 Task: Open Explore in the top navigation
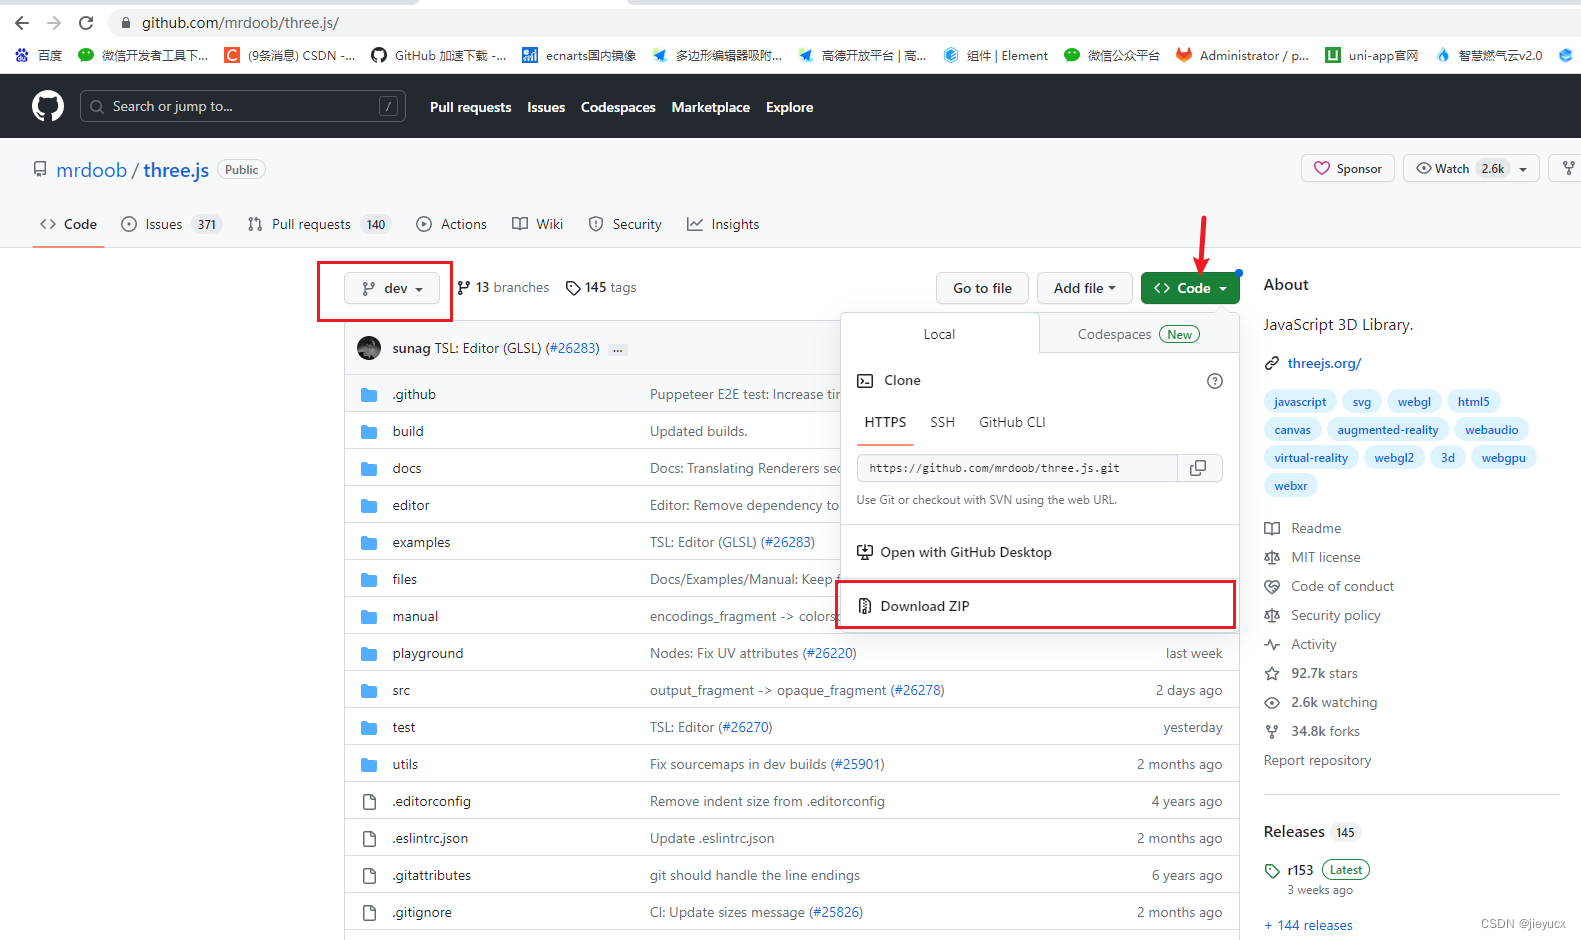pos(789,107)
